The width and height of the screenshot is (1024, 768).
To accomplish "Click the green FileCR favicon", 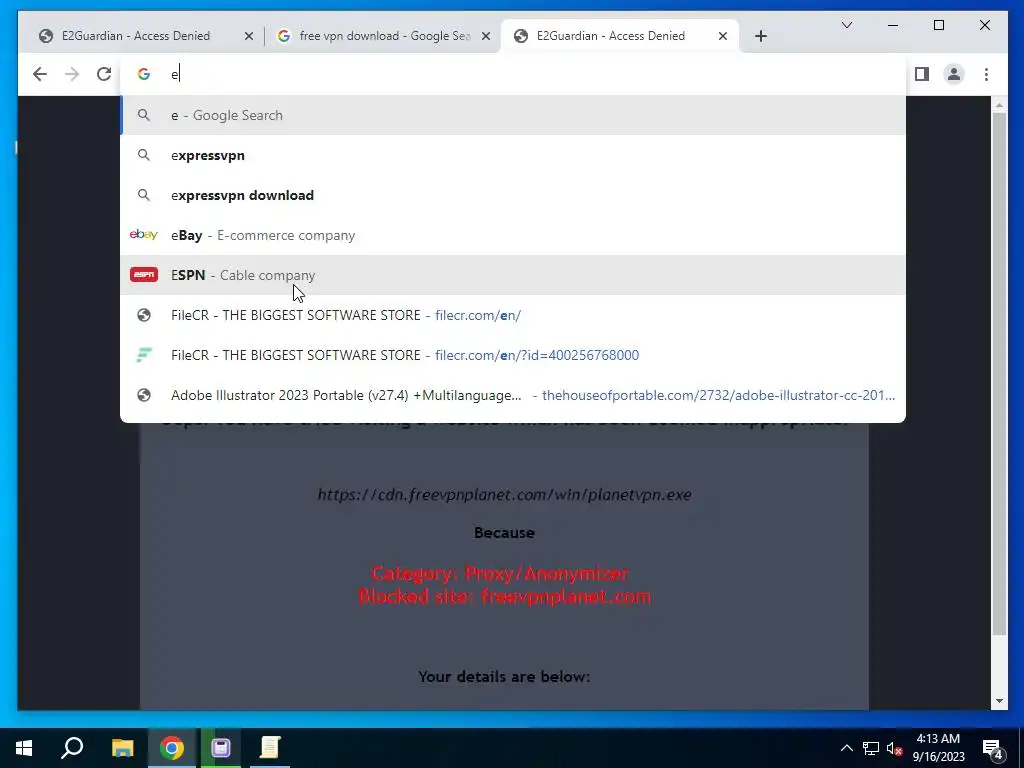I will [x=144, y=355].
